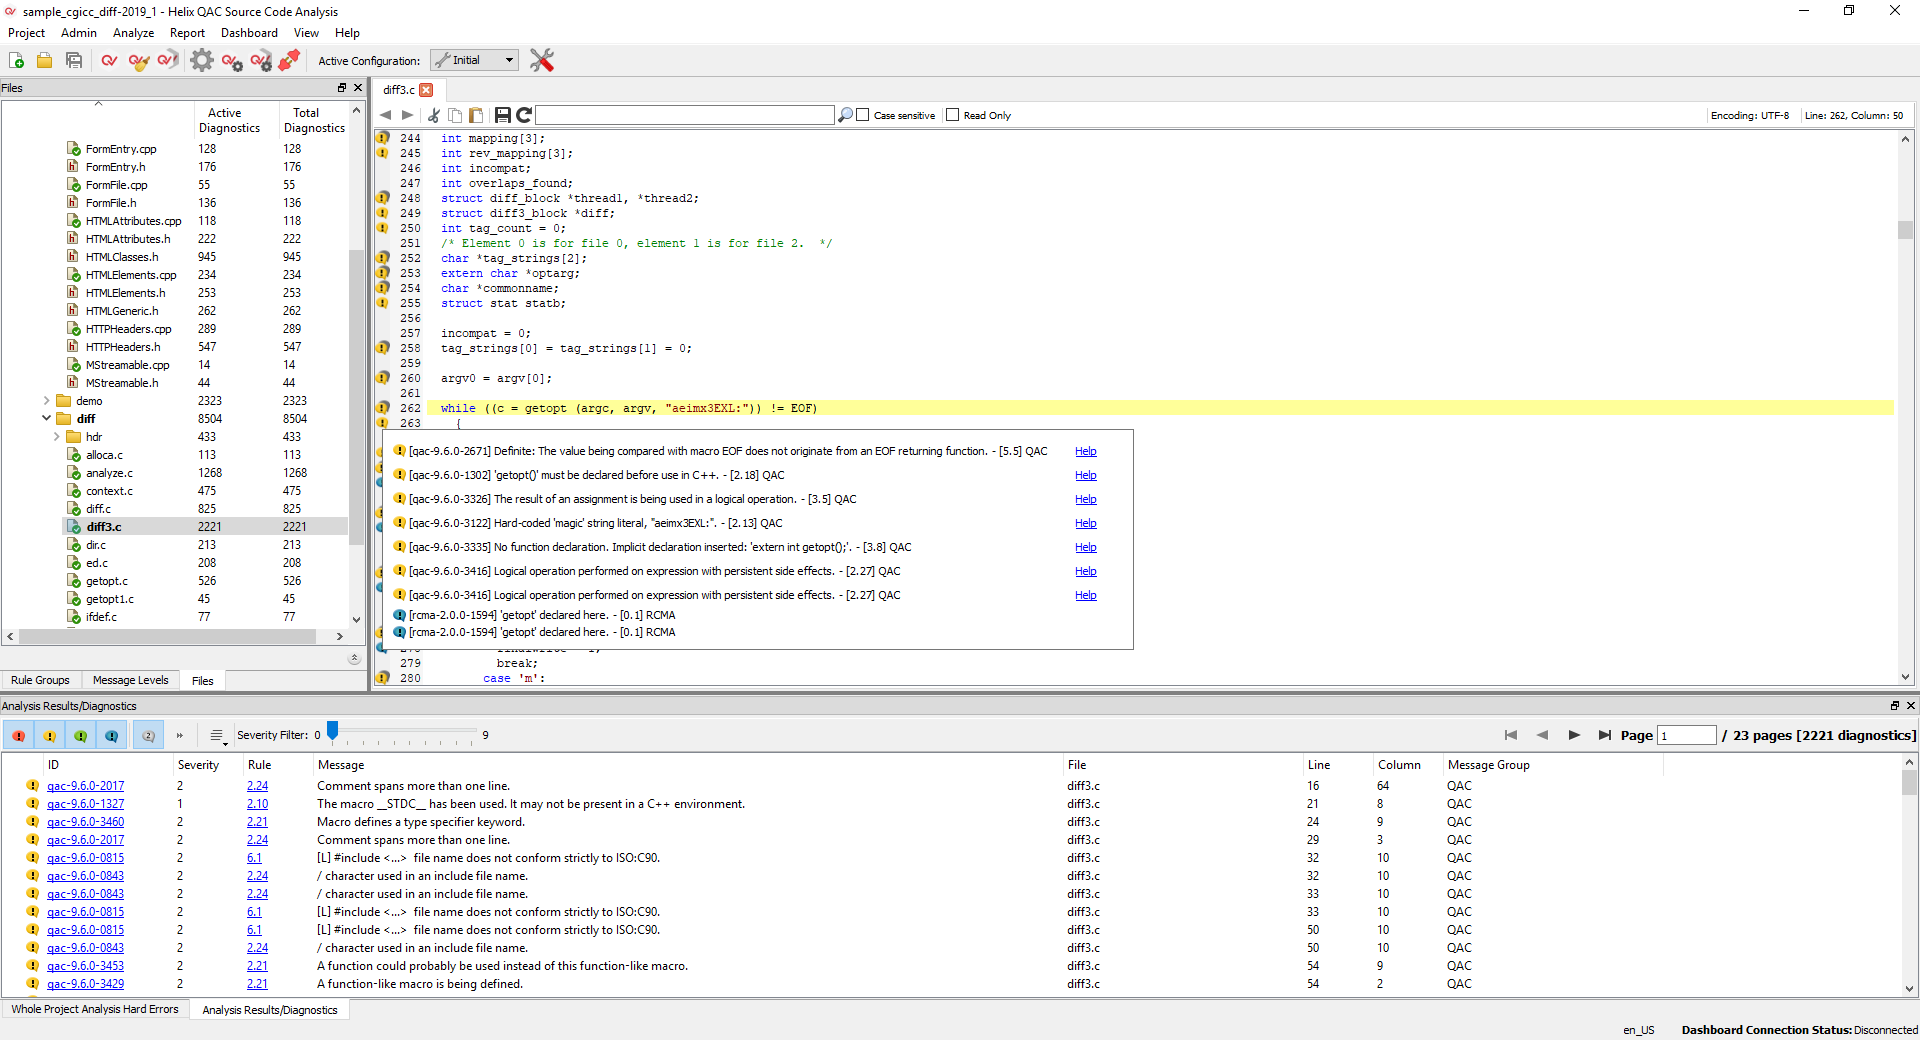Viewport: 1920px width, 1040px height.
Task: Click the red plug connection icon
Action: tap(289, 61)
